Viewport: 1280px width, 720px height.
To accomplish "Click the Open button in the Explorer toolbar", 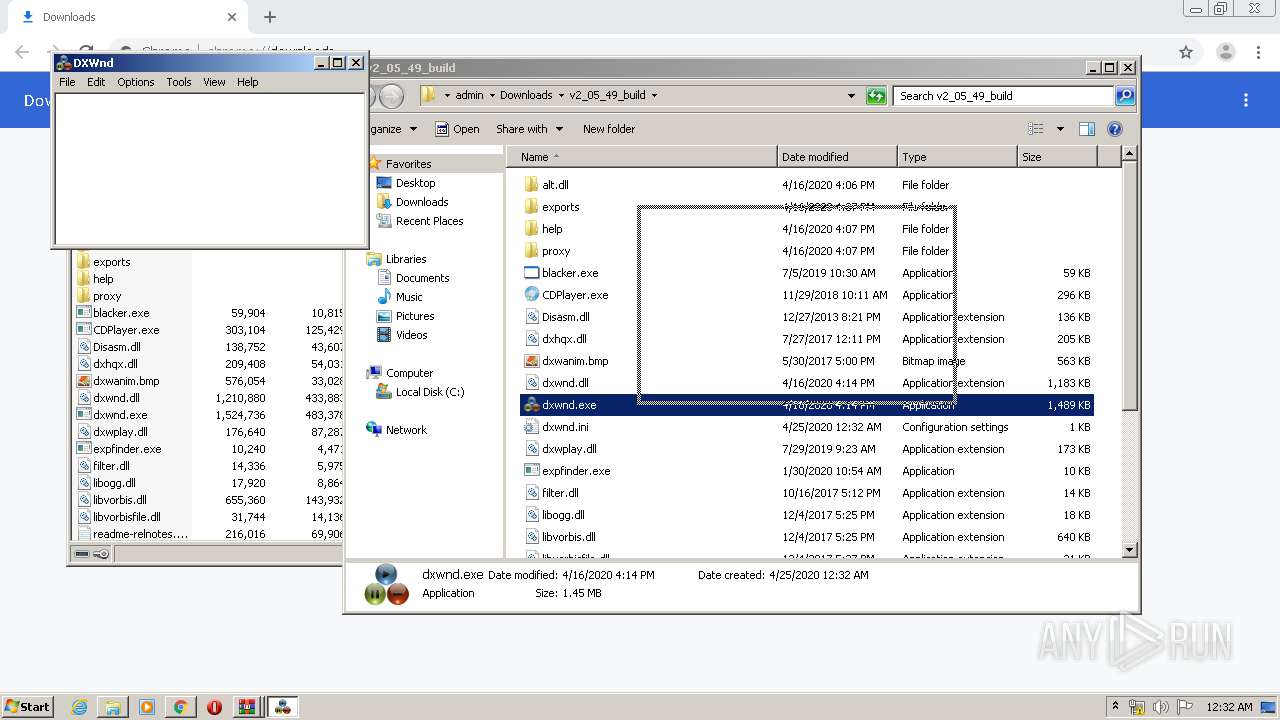I will (x=457, y=129).
